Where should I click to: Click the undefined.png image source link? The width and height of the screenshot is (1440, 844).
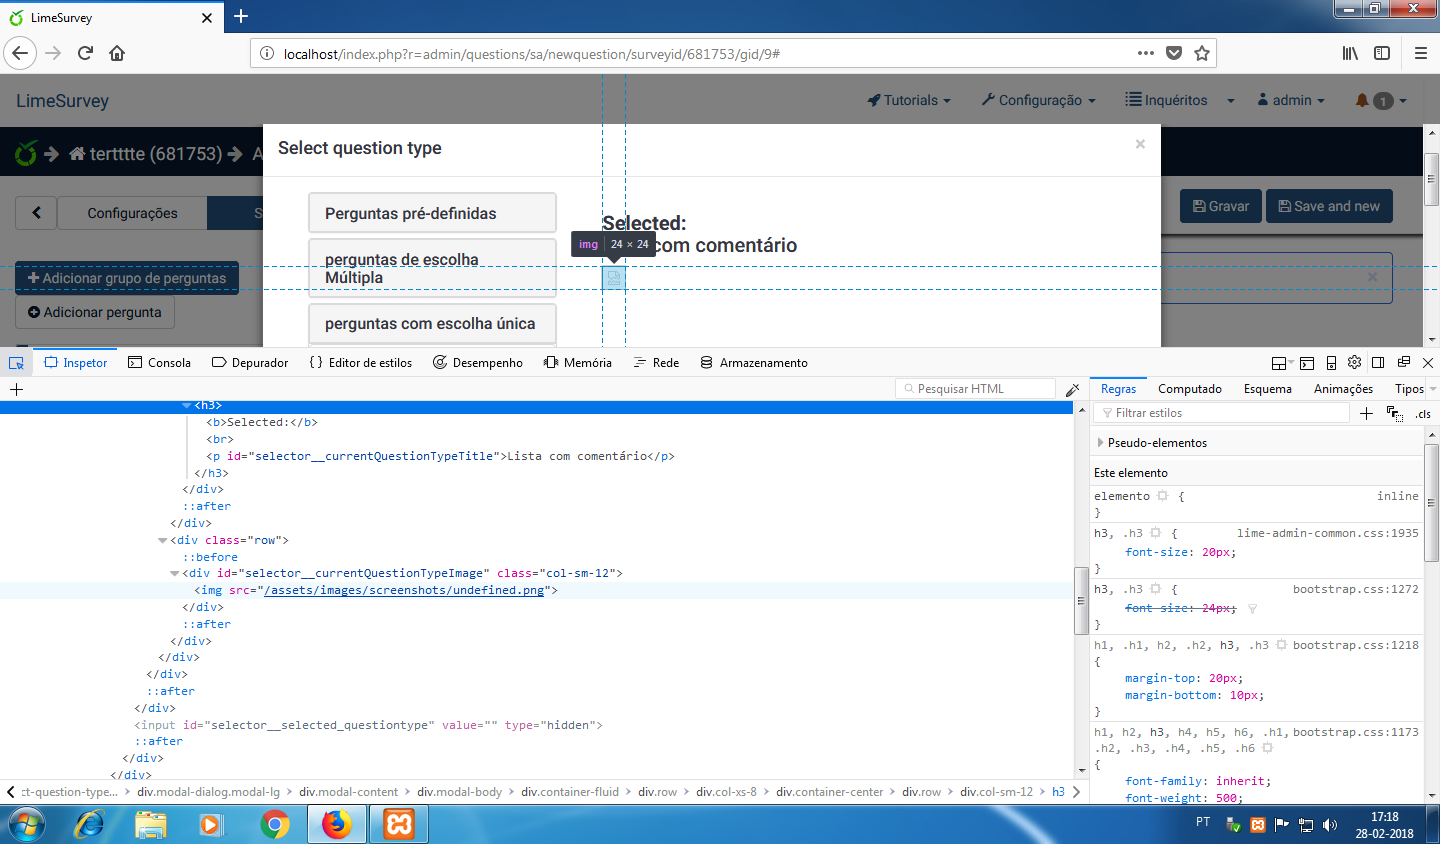coord(404,590)
